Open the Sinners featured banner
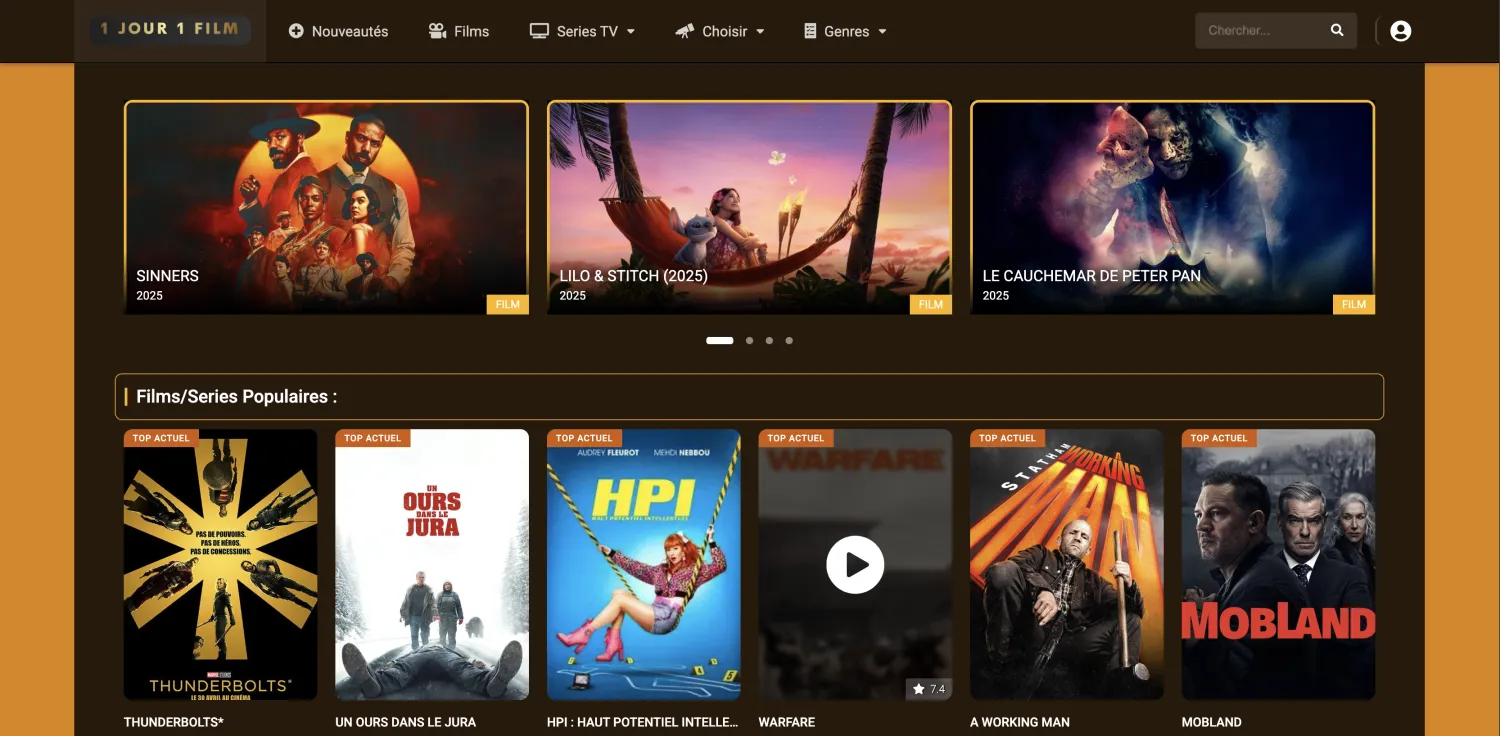 coord(326,207)
